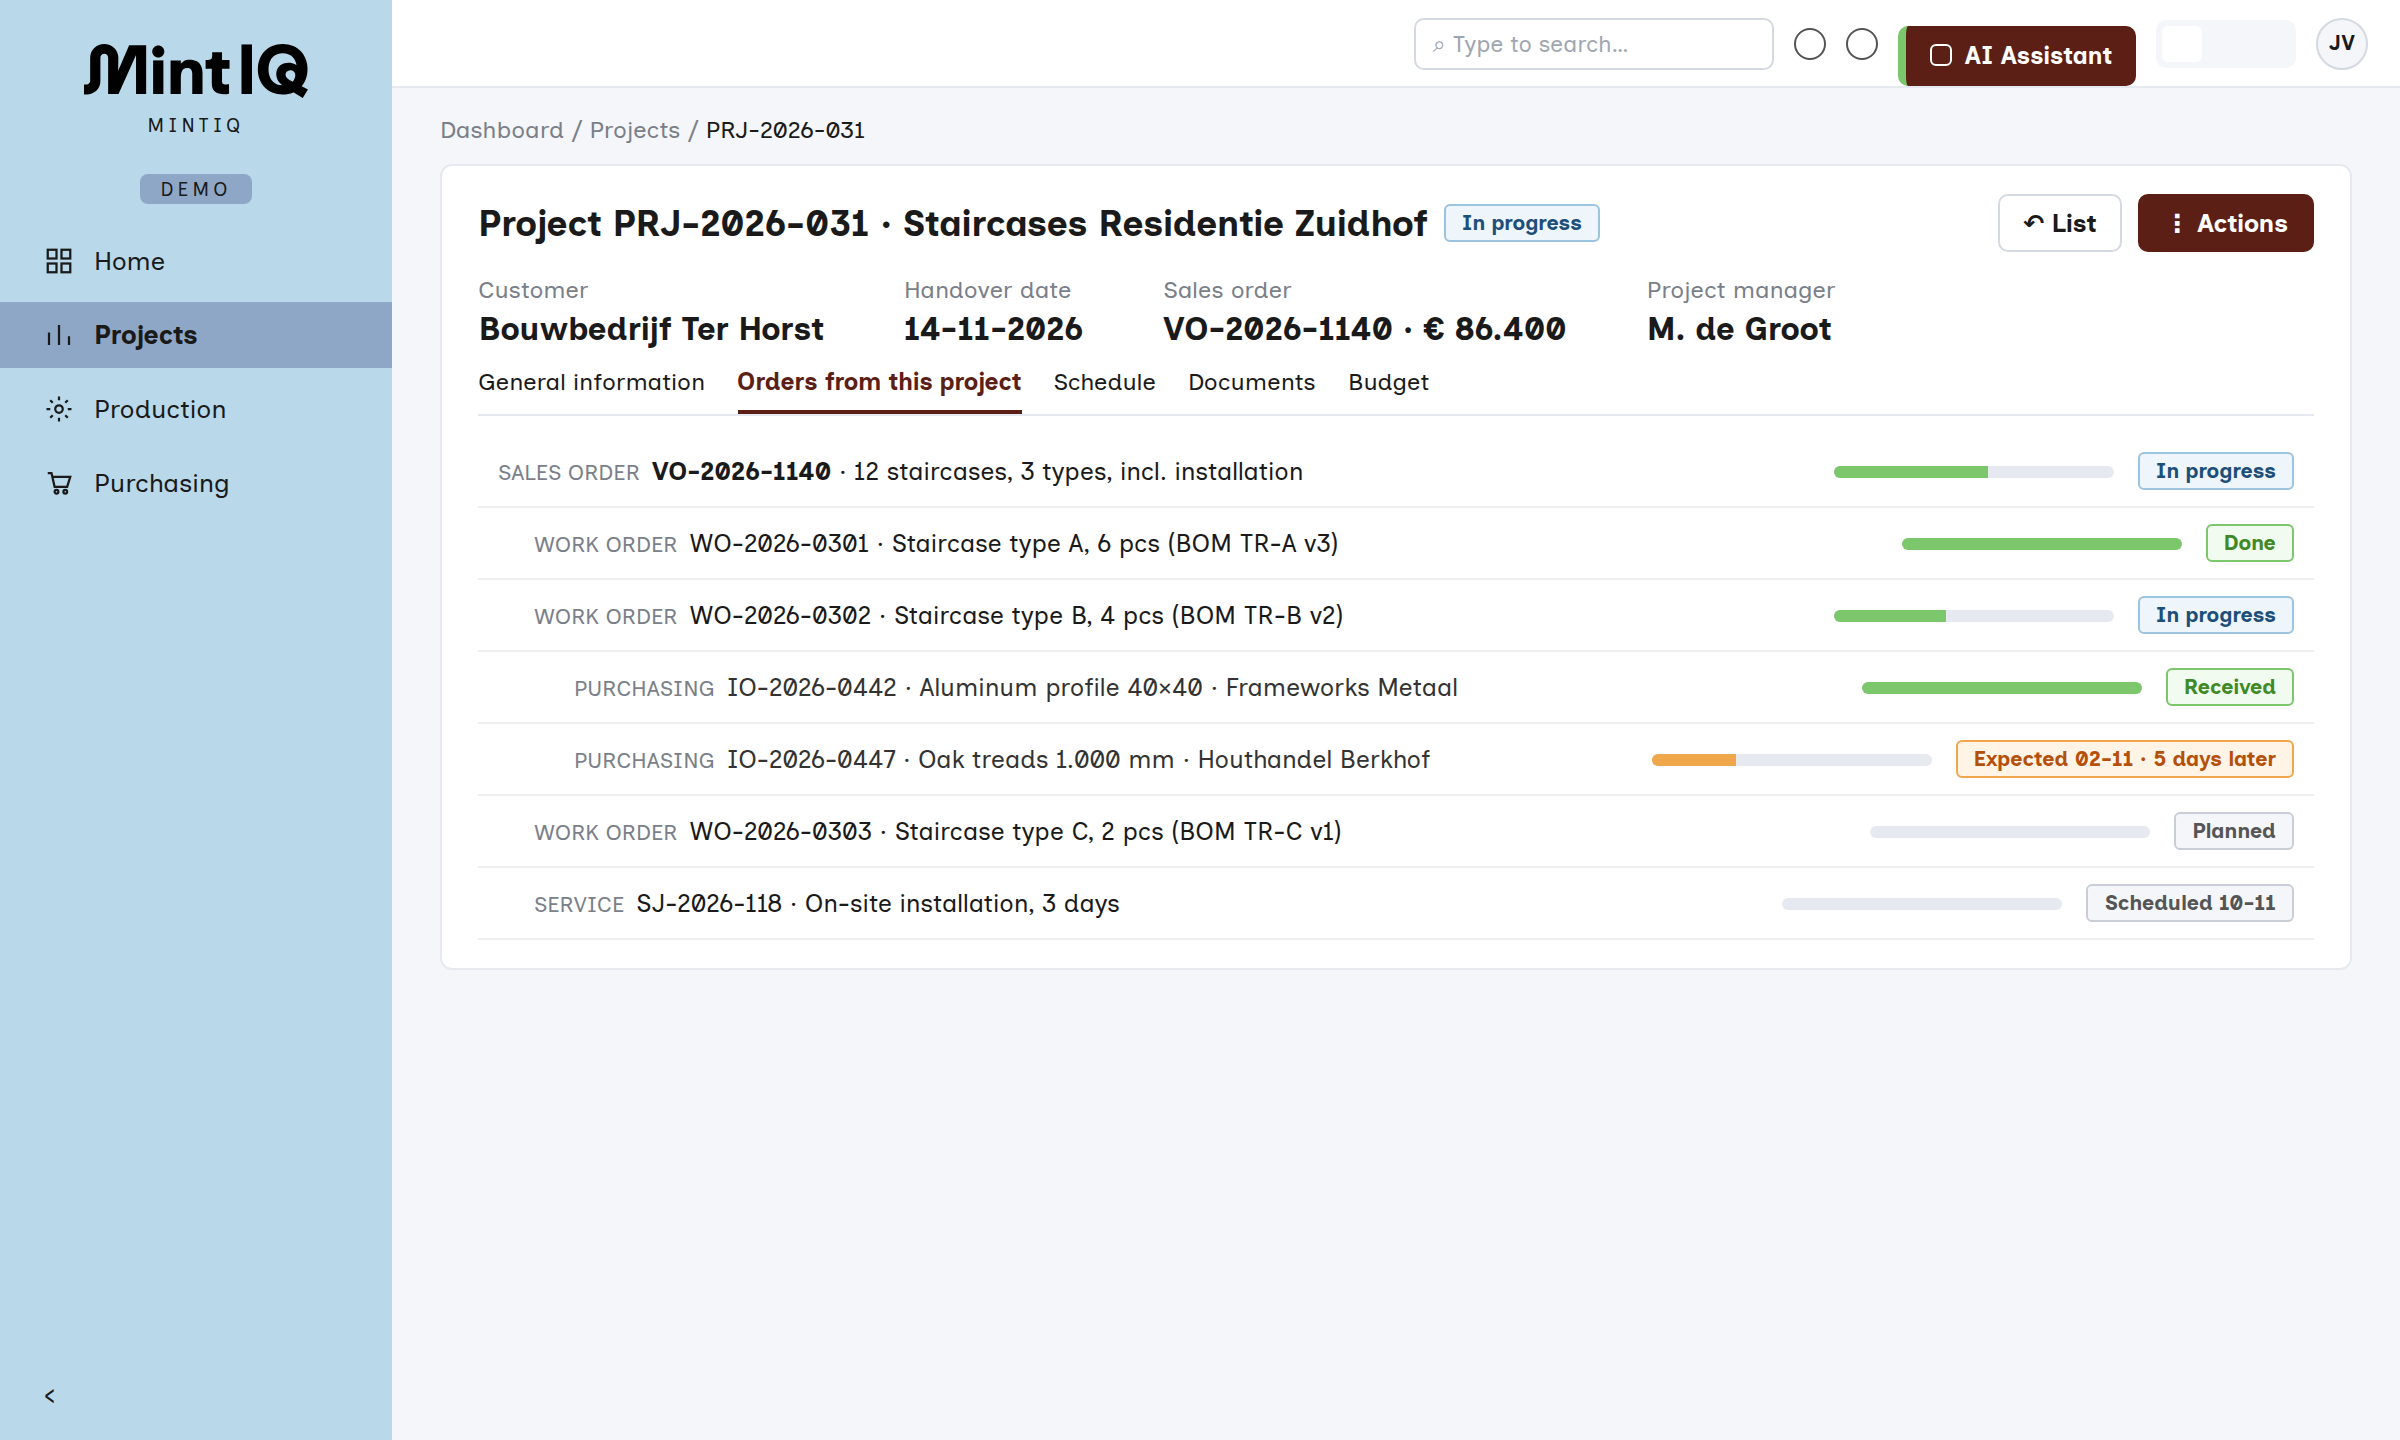Click the Purchasing cart icon

tap(59, 483)
